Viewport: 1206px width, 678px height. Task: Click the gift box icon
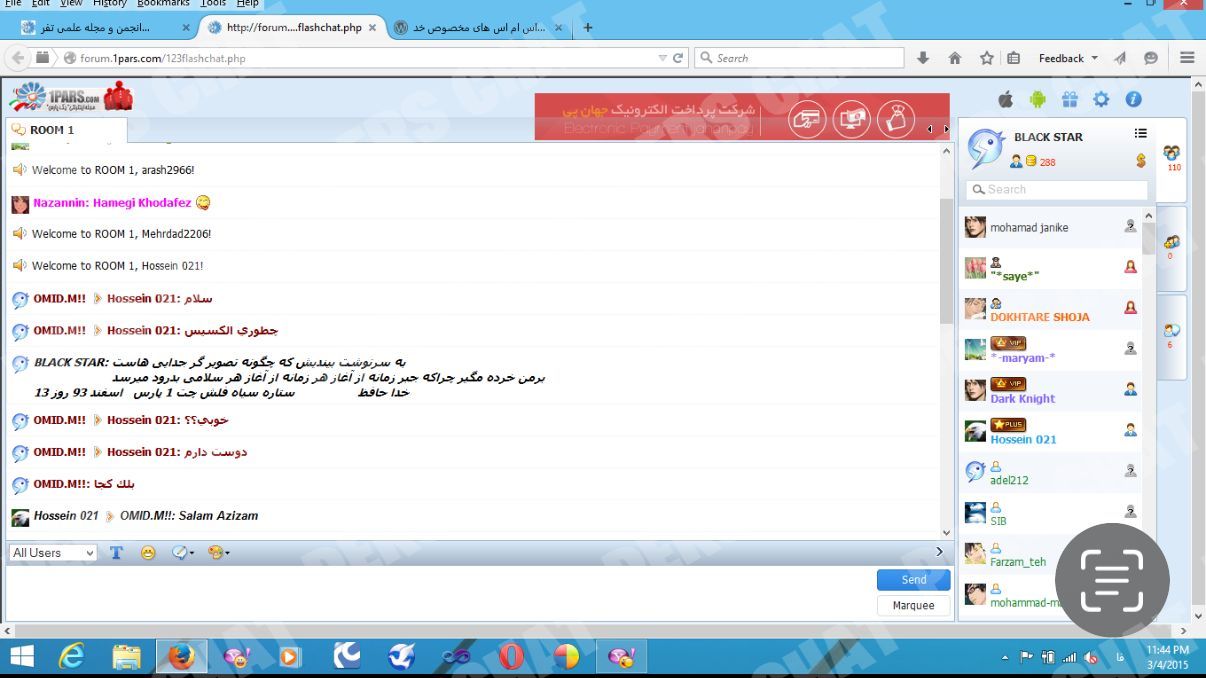click(1070, 99)
